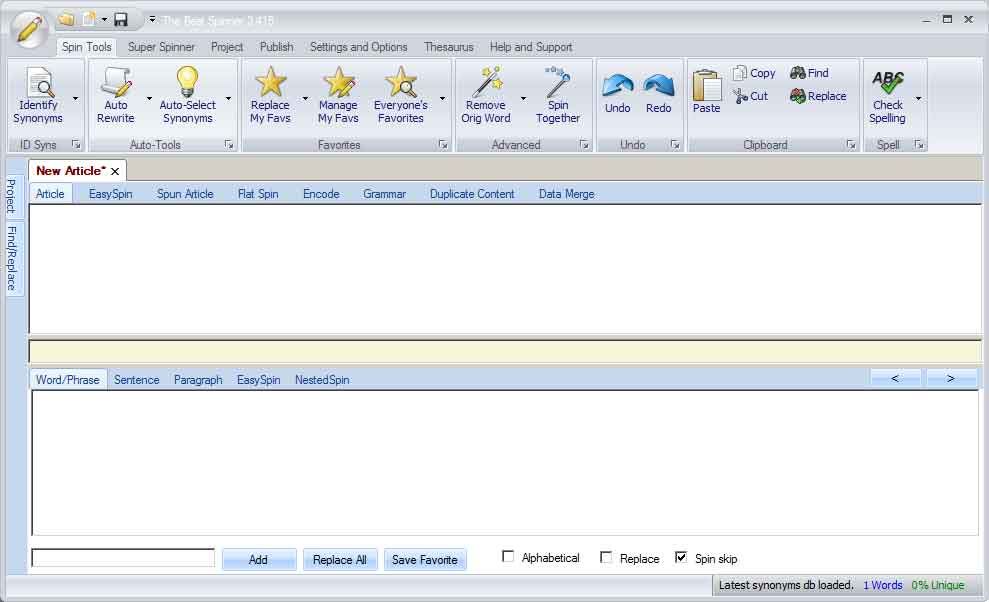
Task: Click the synonym entry input field
Action: click(x=123, y=558)
